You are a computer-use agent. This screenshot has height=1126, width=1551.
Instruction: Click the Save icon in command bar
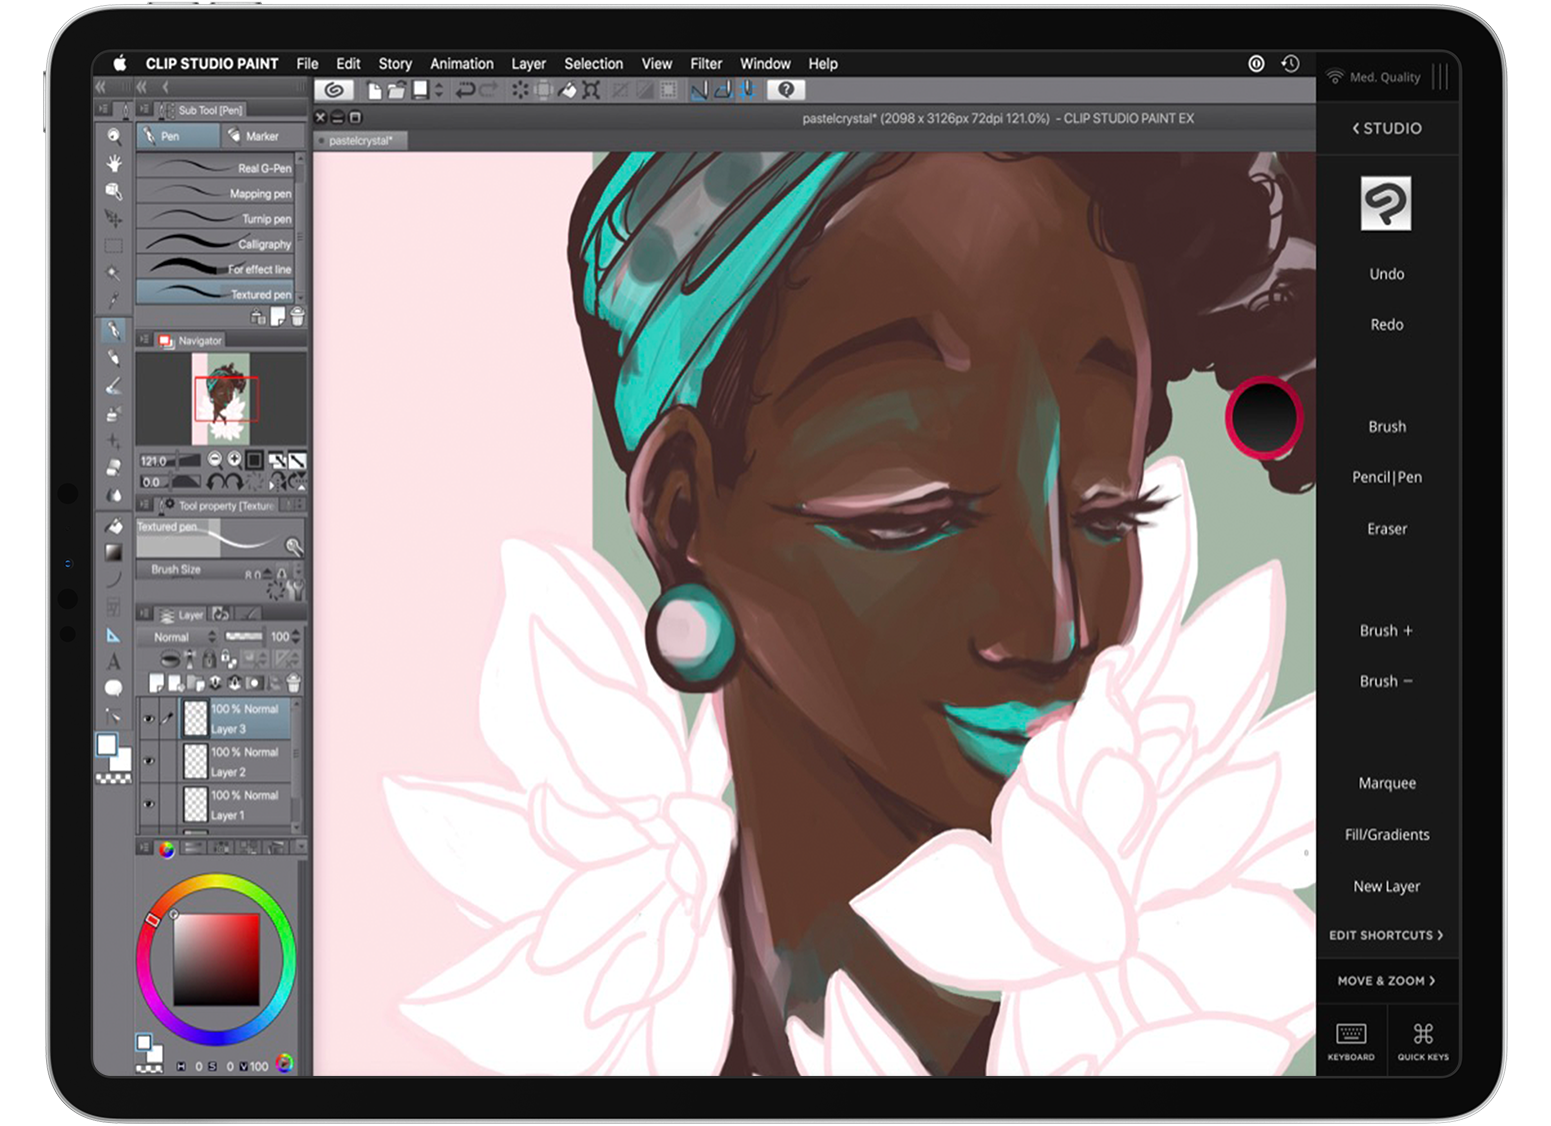420,90
